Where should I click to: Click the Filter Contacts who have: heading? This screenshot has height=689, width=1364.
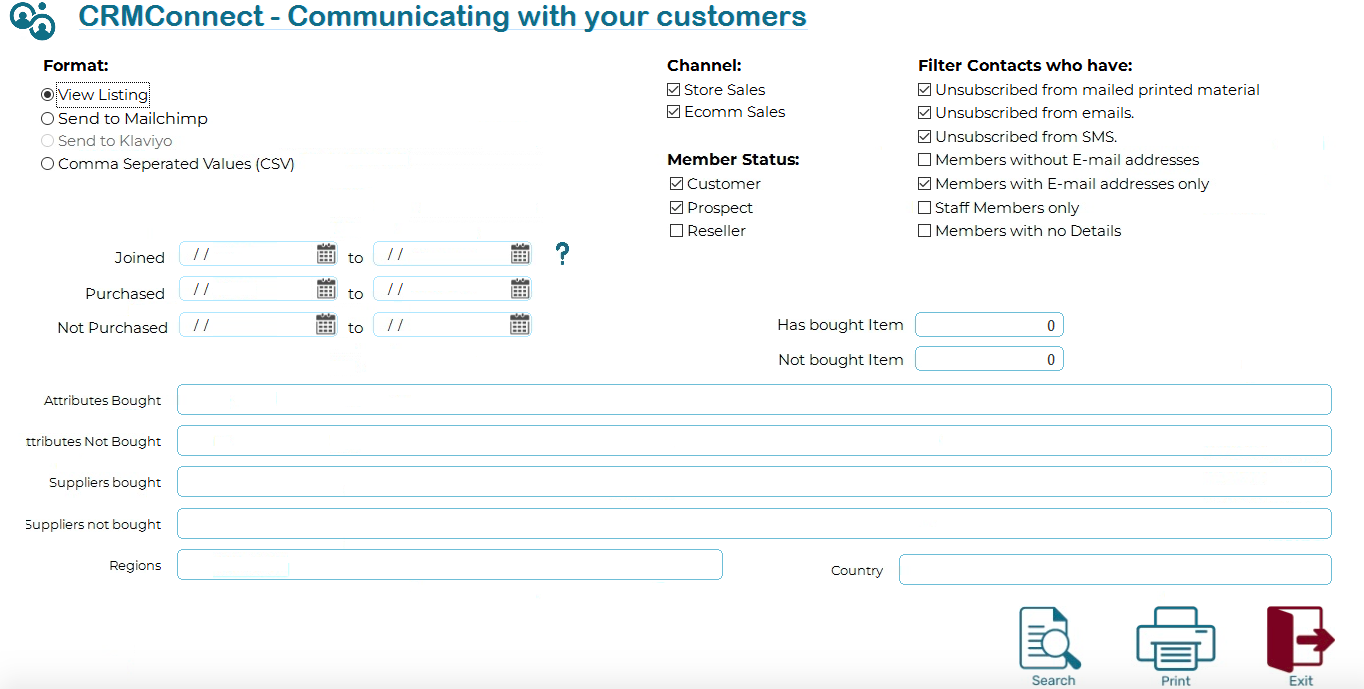(x=1025, y=66)
